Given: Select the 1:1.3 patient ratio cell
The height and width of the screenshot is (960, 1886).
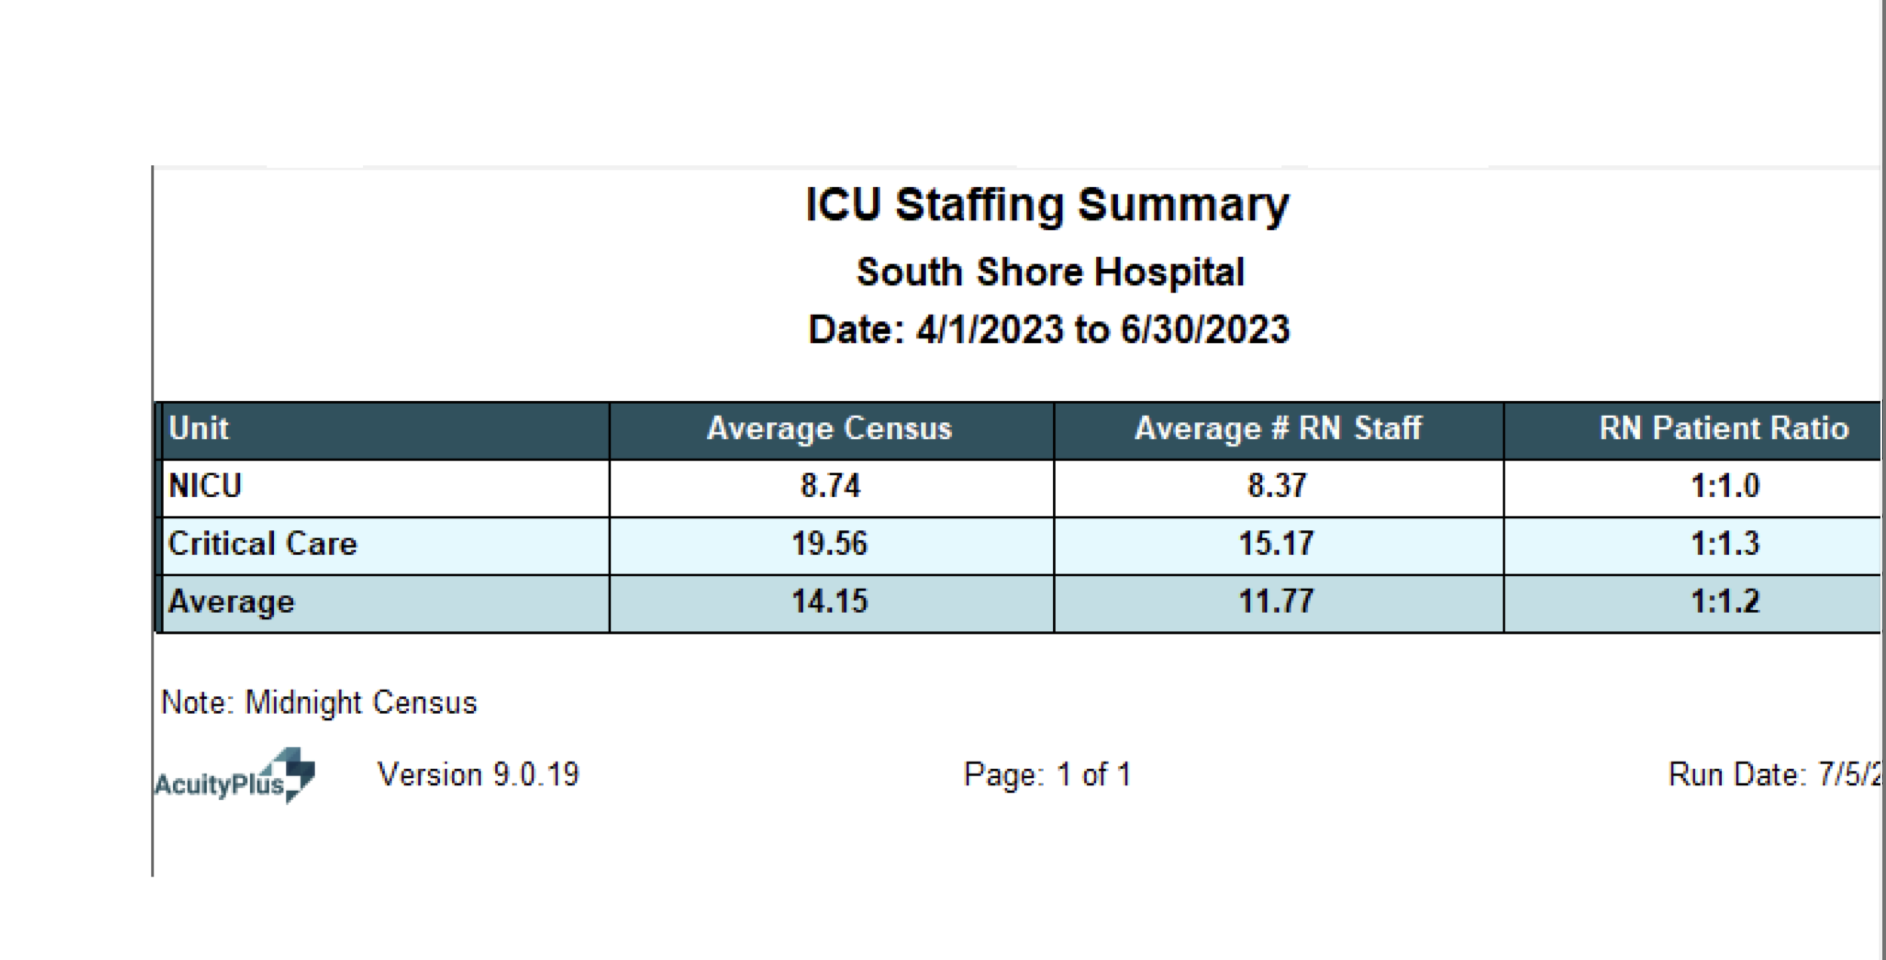Looking at the screenshot, I should [x=1725, y=544].
